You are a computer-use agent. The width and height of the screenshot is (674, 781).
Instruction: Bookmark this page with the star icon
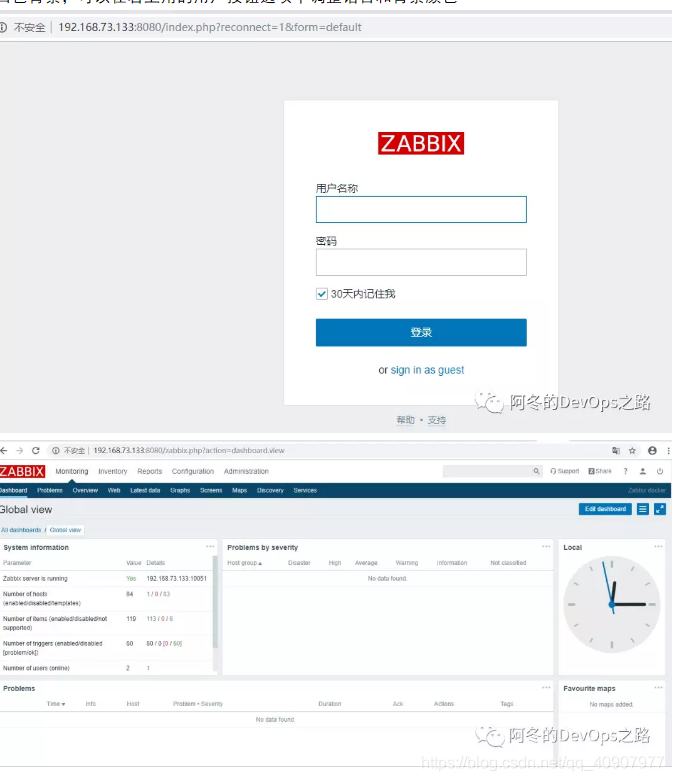point(632,451)
